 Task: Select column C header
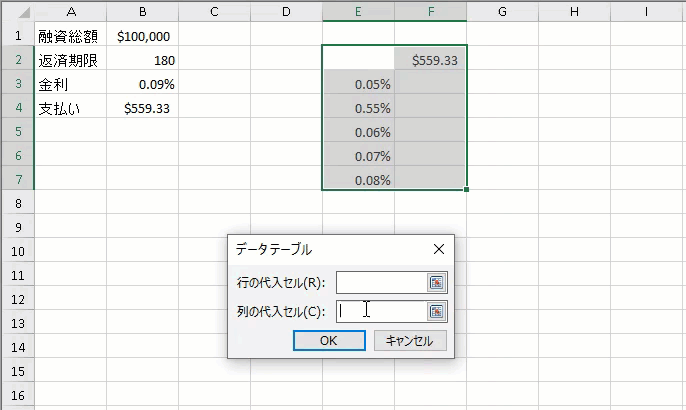215,11
